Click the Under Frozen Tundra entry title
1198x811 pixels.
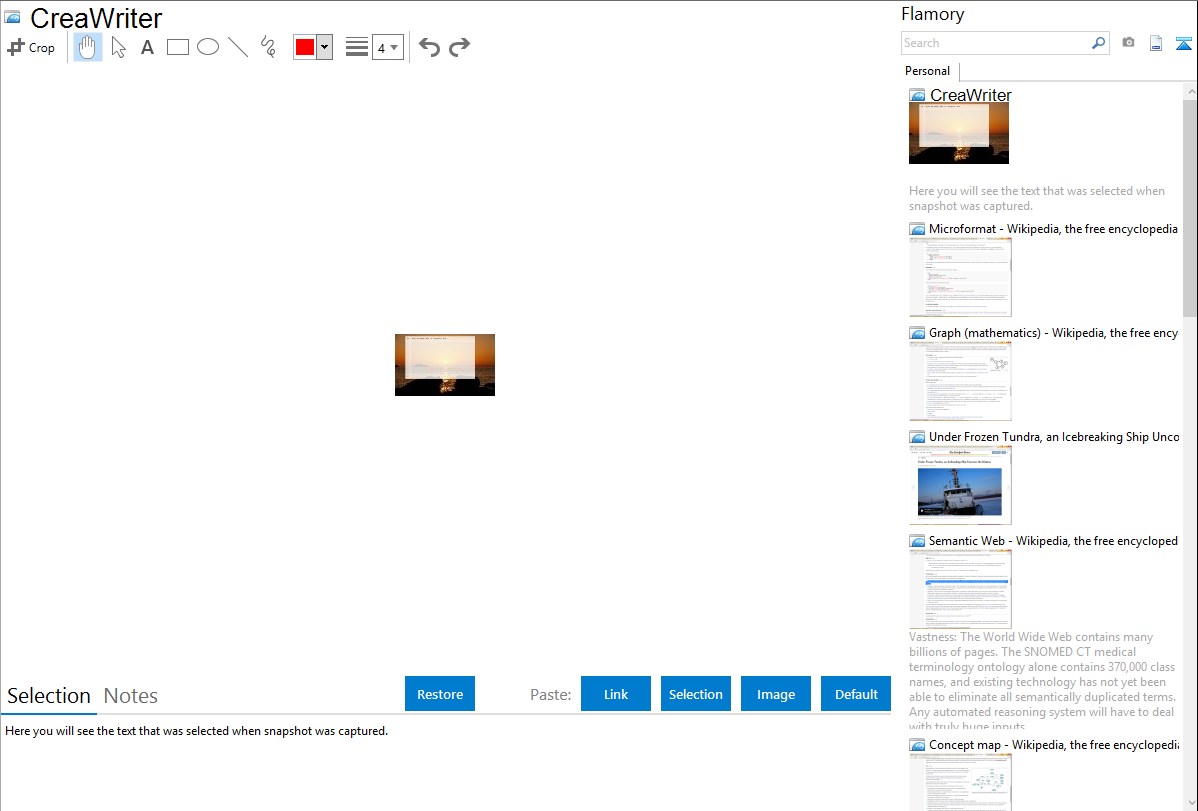[x=1054, y=436]
